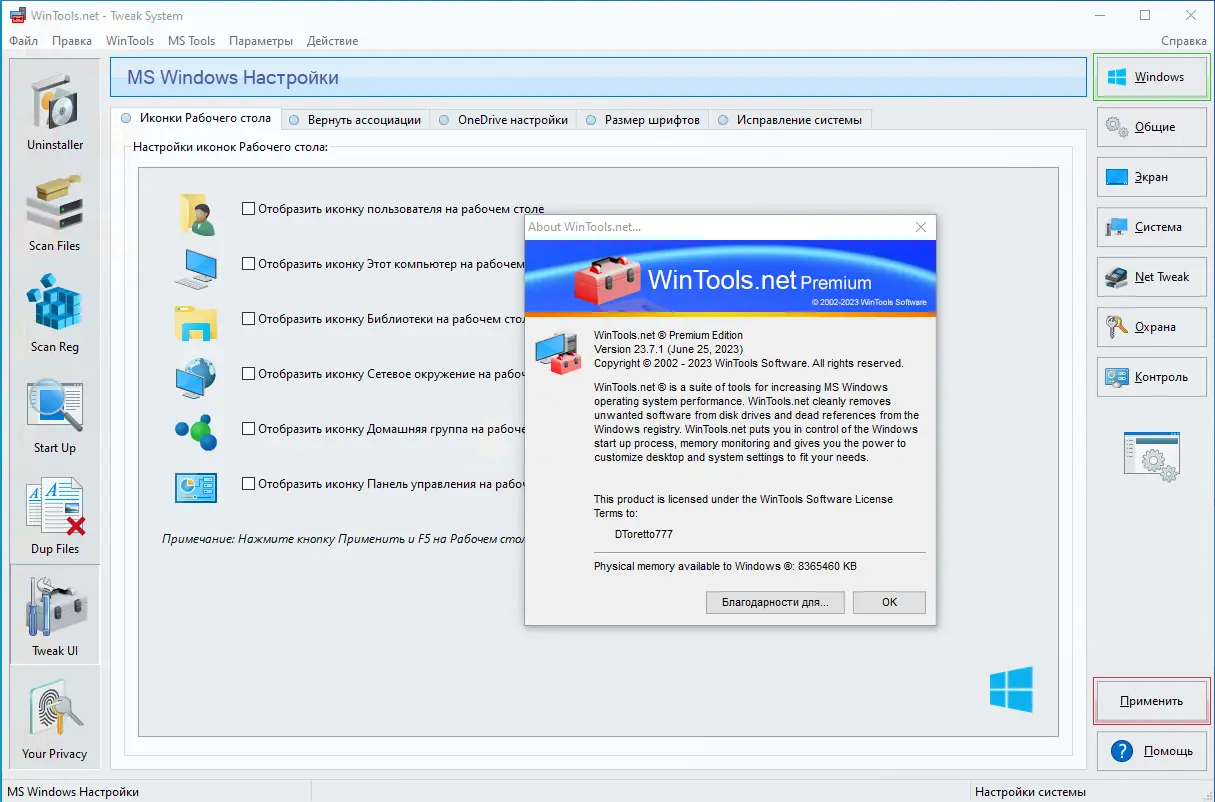Open the Your Privacy tool
The height and width of the screenshot is (802, 1215).
coord(55,717)
